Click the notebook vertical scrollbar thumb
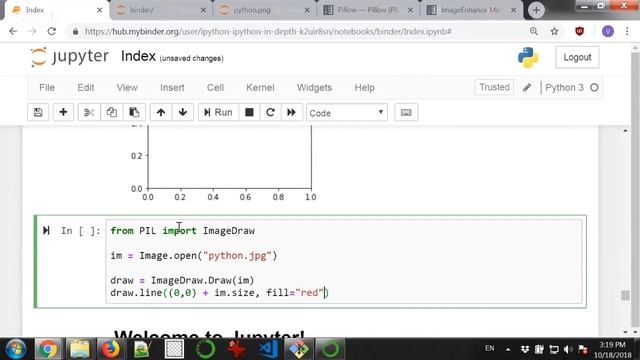The image size is (640, 360). (x=625, y=295)
